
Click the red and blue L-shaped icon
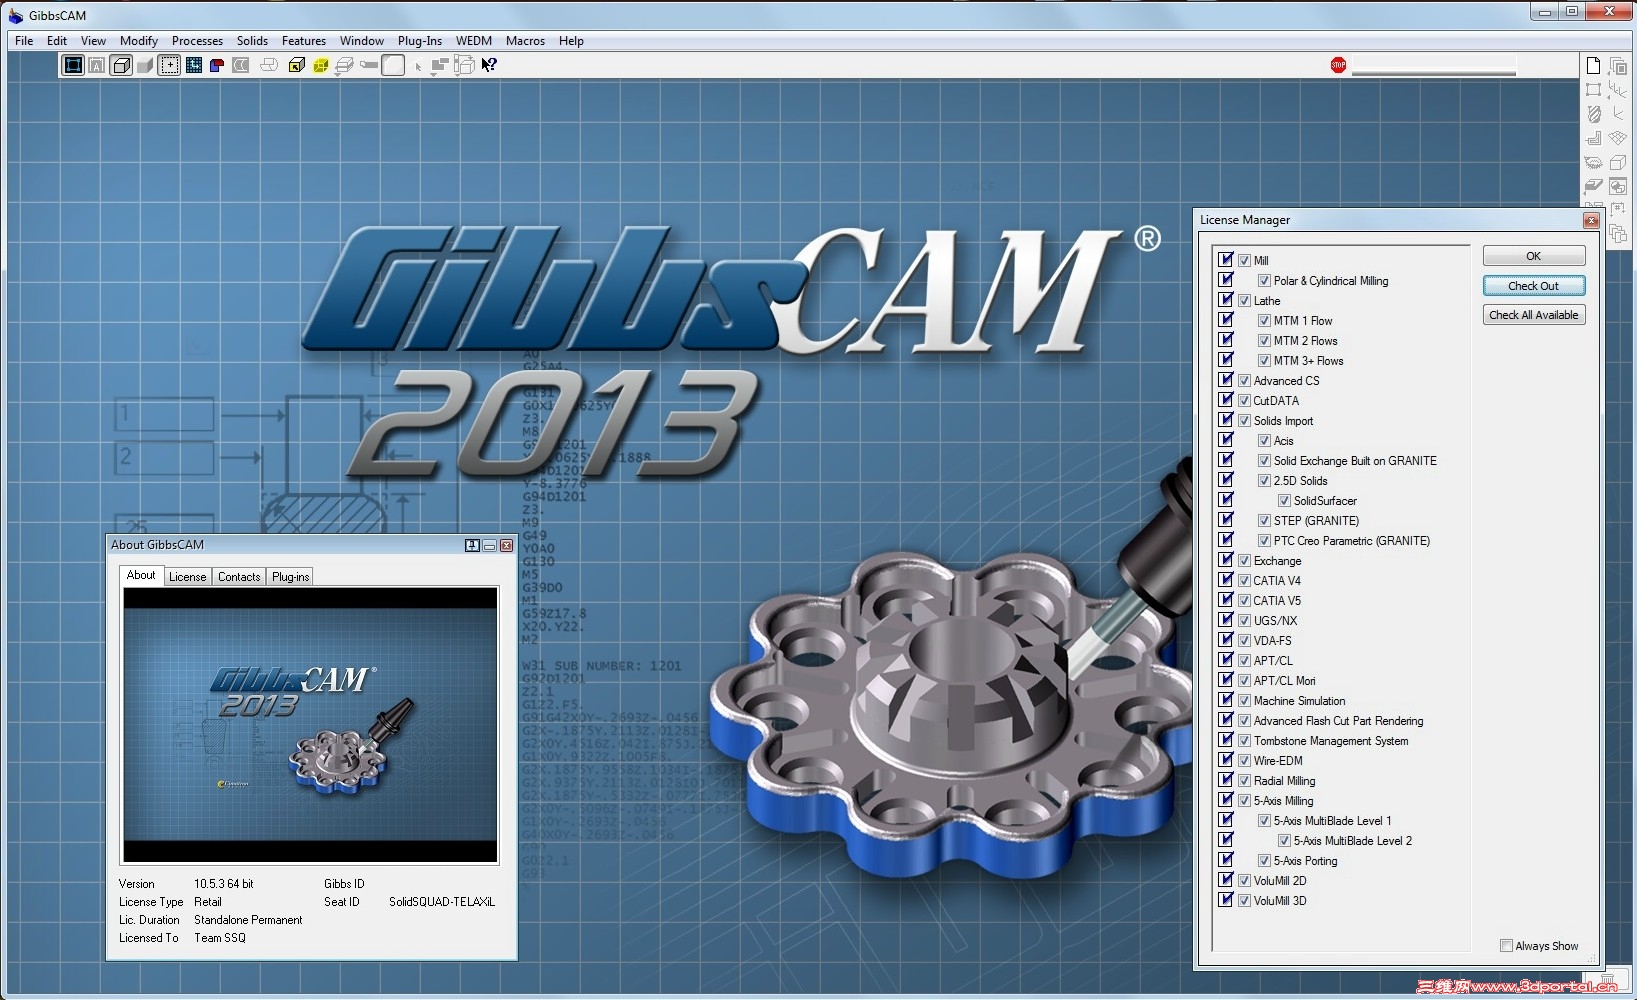coord(216,65)
